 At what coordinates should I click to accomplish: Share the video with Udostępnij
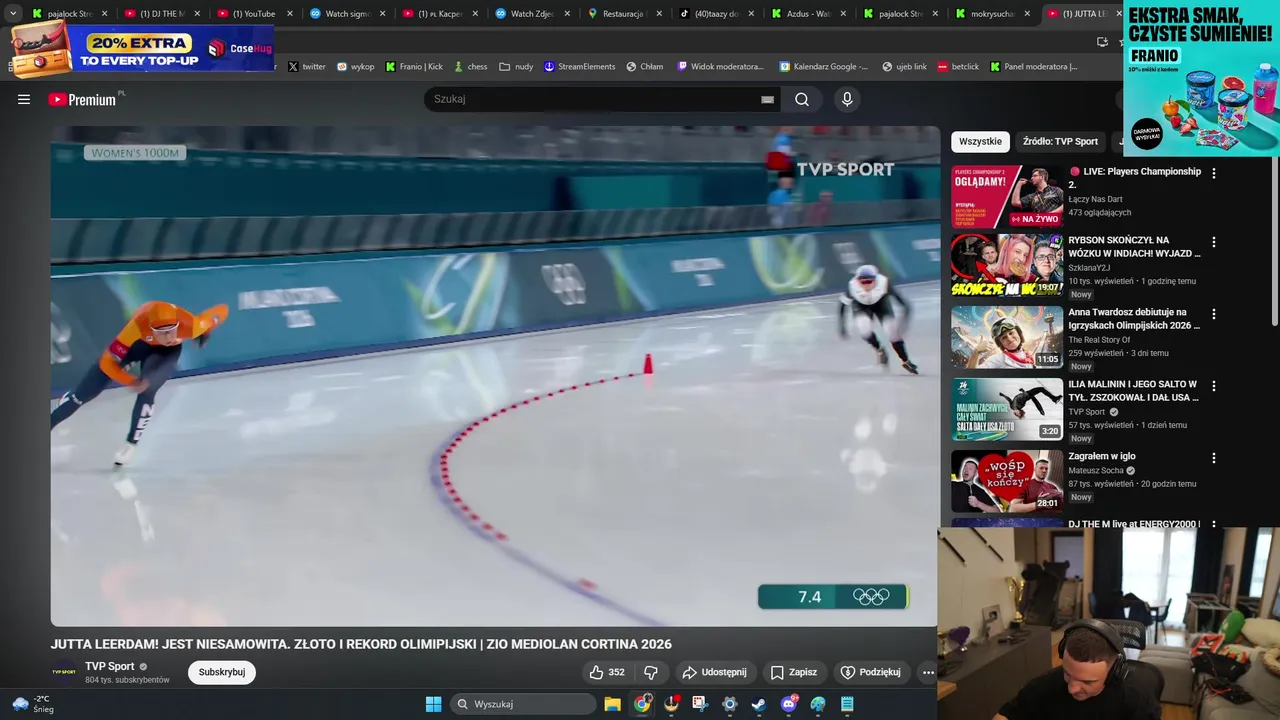coord(714,672)
